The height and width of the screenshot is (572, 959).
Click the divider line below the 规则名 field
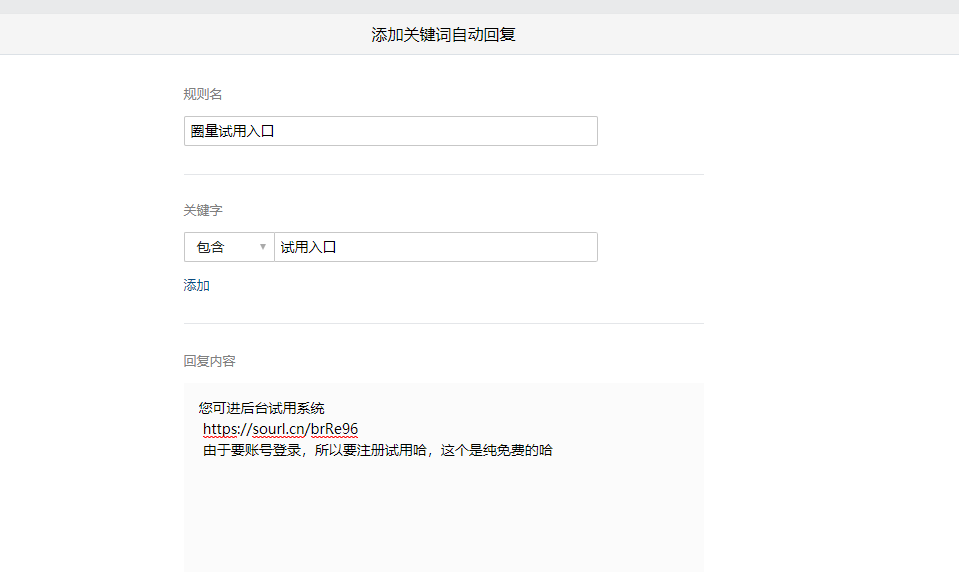pyautogui.click(x=443, y=174)
